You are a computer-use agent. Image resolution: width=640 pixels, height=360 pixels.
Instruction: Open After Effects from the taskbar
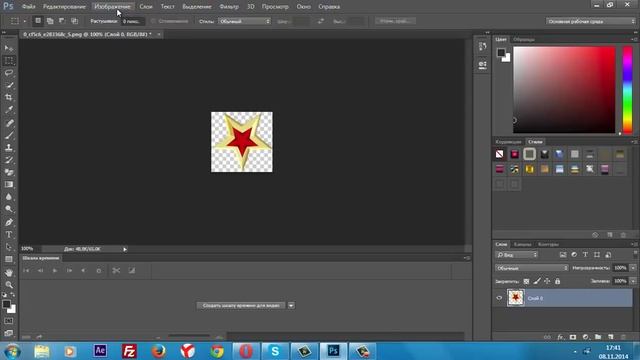(x=100, y=351)
